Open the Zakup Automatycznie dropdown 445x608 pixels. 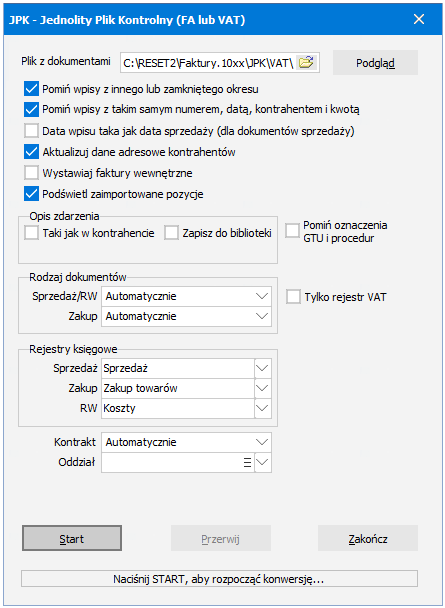pos(262,316)
